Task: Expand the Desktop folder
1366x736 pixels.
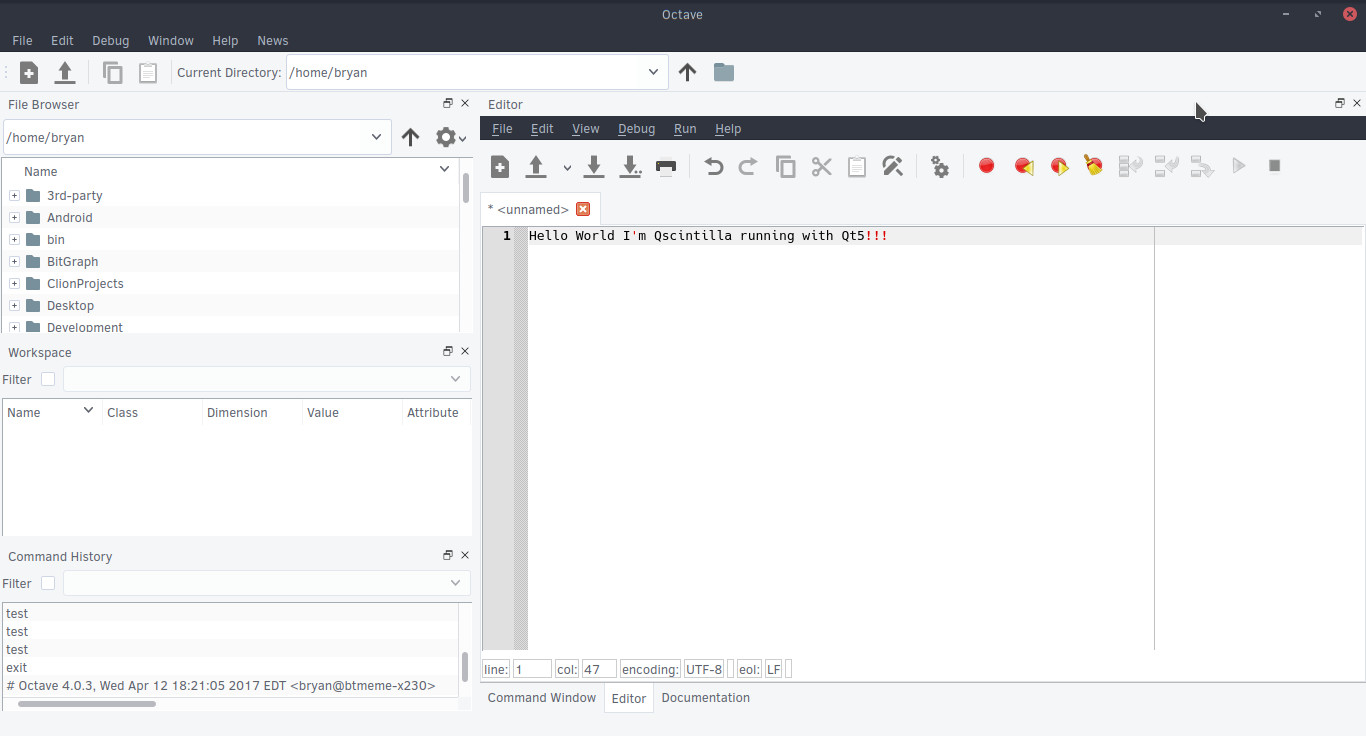Action: click(x=14, y=306)
